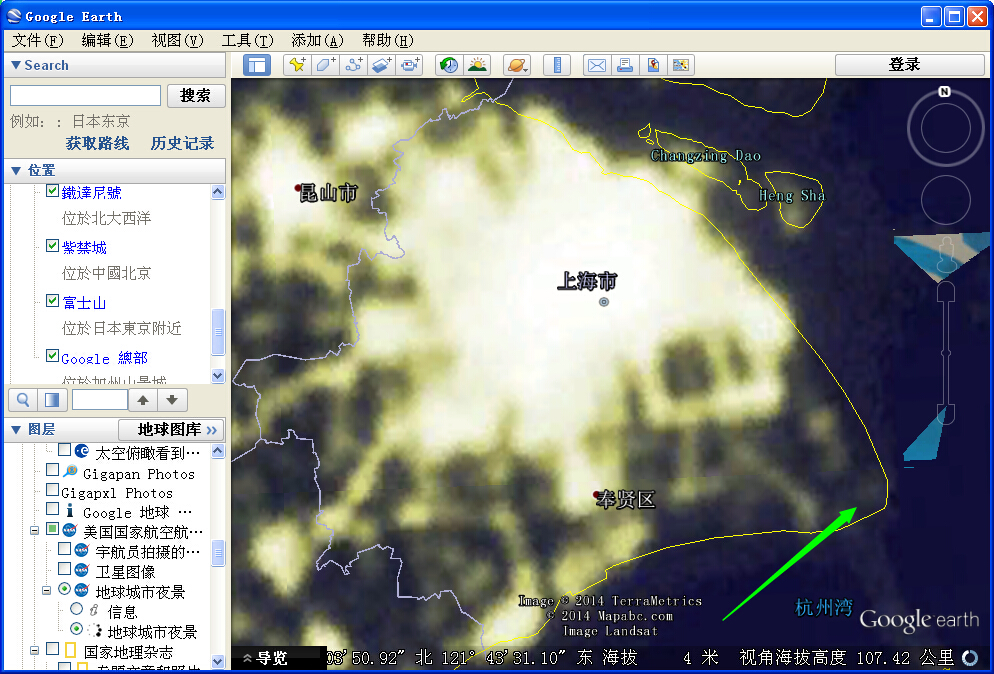Screen dimensions: 994x674
Task: Open the ruler measuring tool
Action: (x=557, y=65)
